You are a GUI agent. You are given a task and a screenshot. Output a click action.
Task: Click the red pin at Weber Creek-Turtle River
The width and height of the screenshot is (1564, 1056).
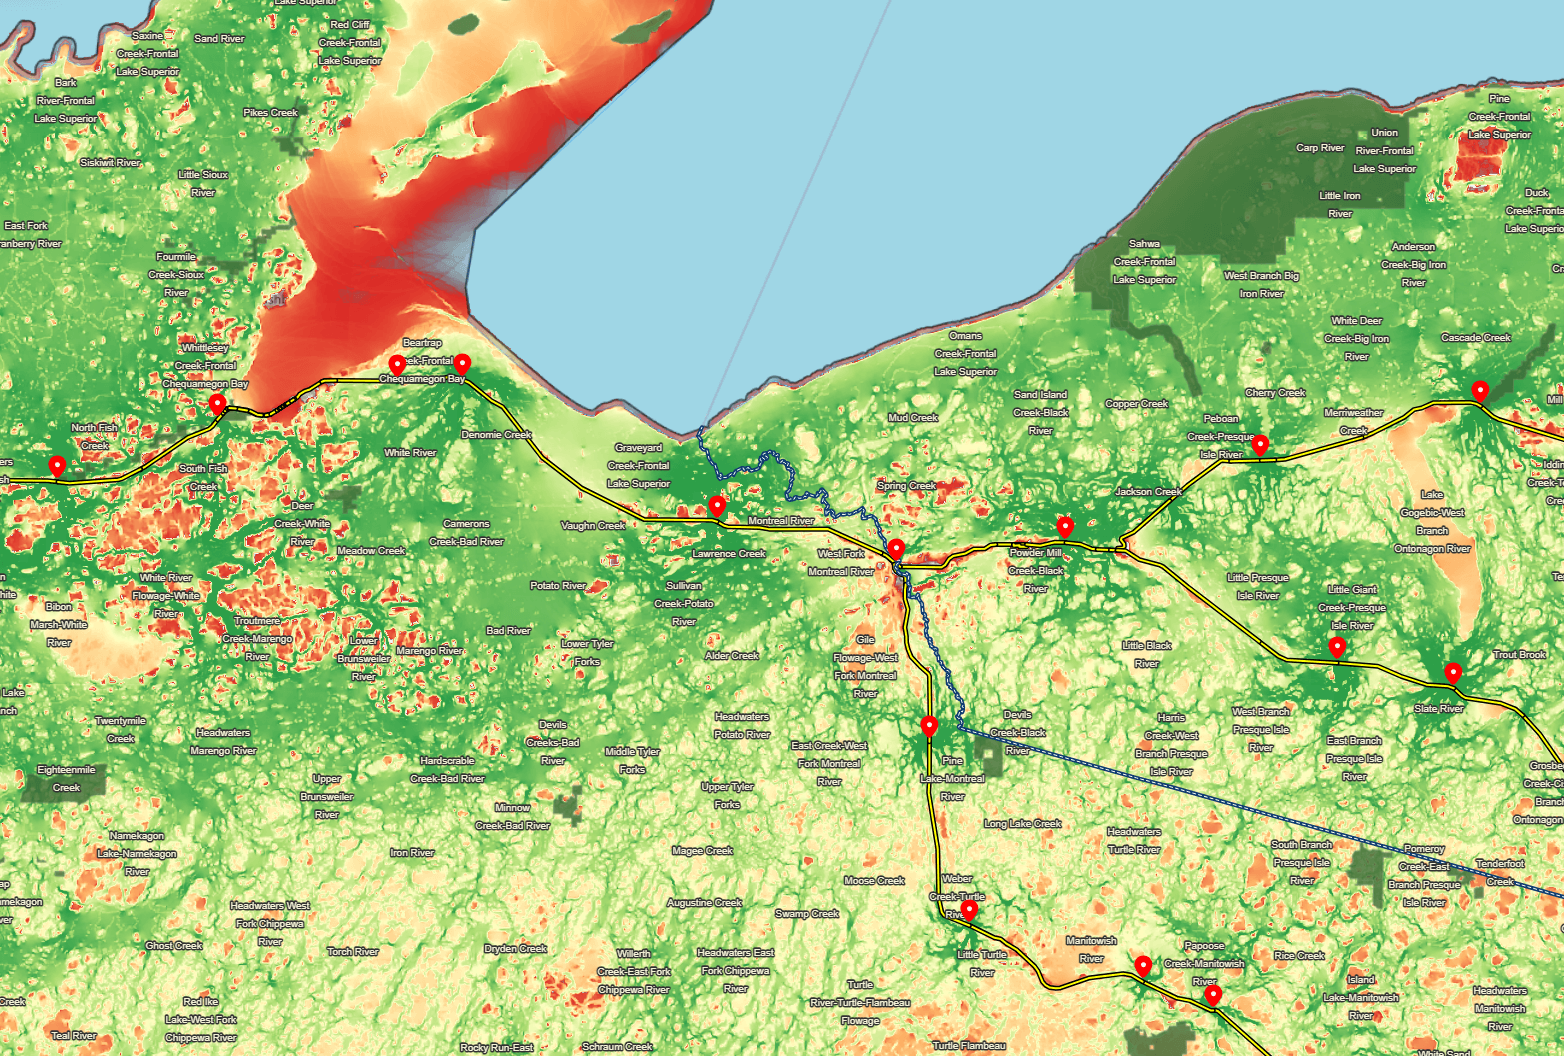pos(969,910)
